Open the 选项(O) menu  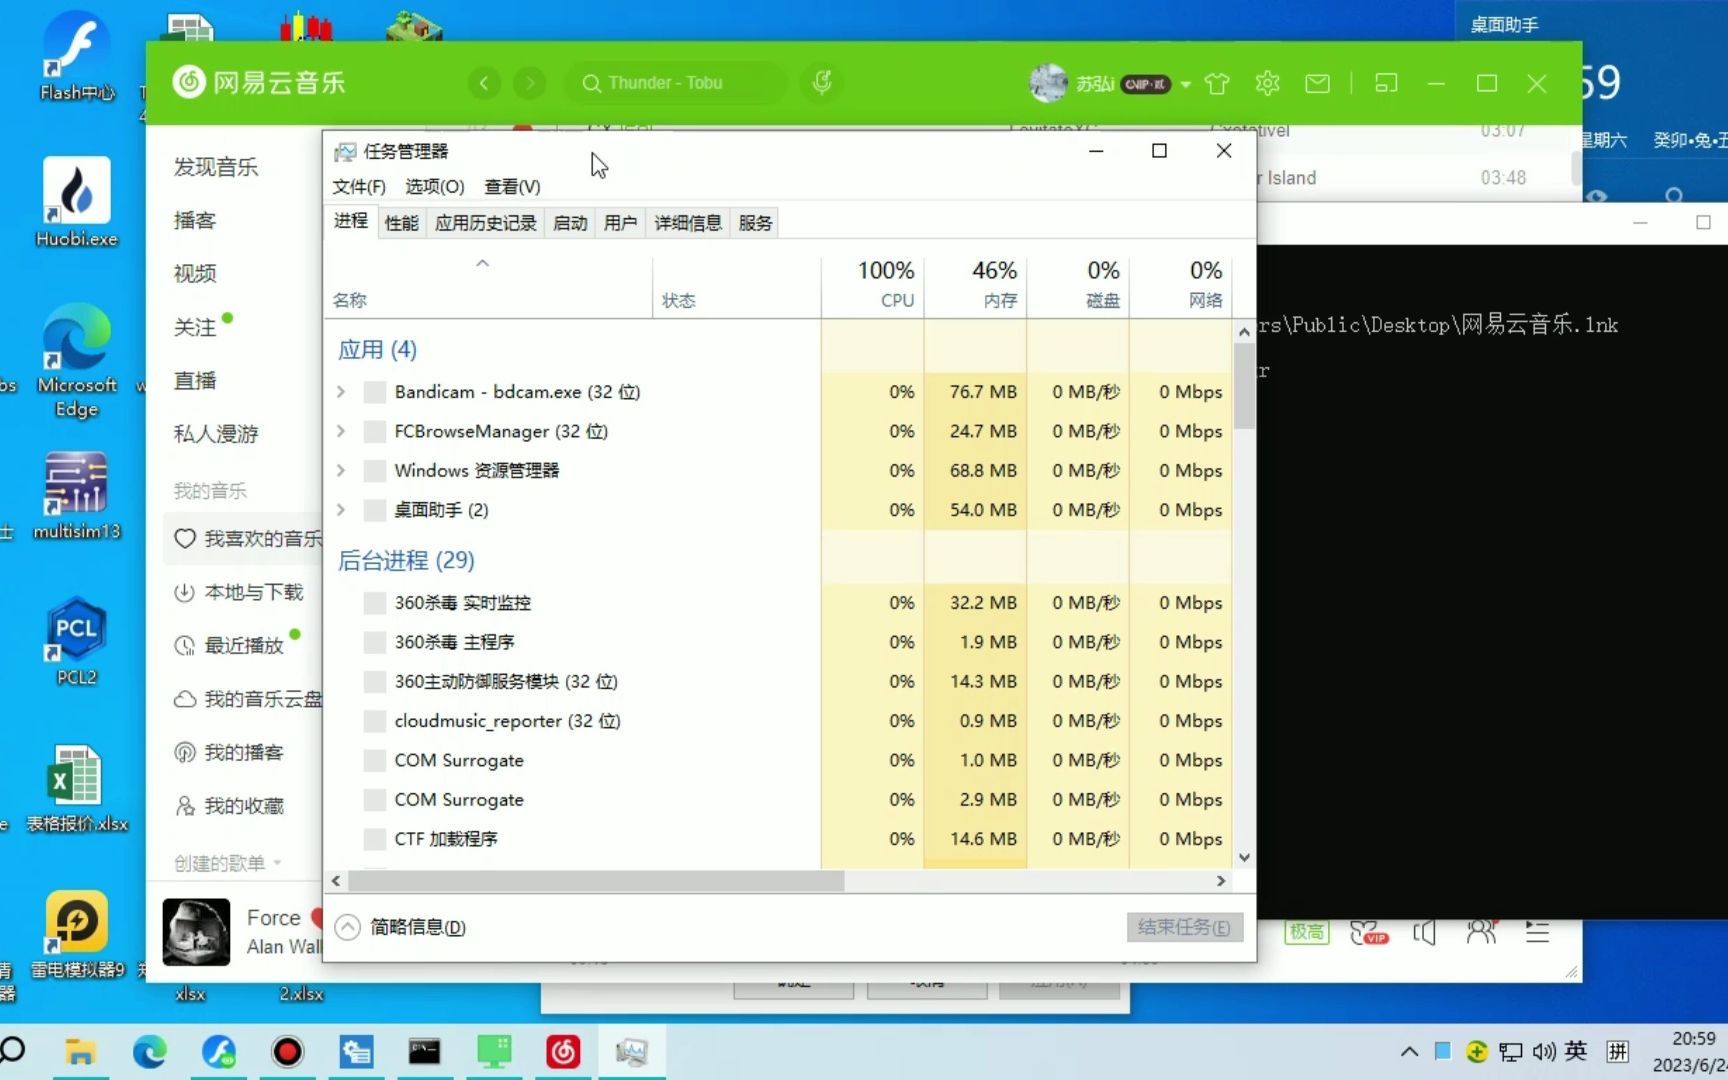434,187
